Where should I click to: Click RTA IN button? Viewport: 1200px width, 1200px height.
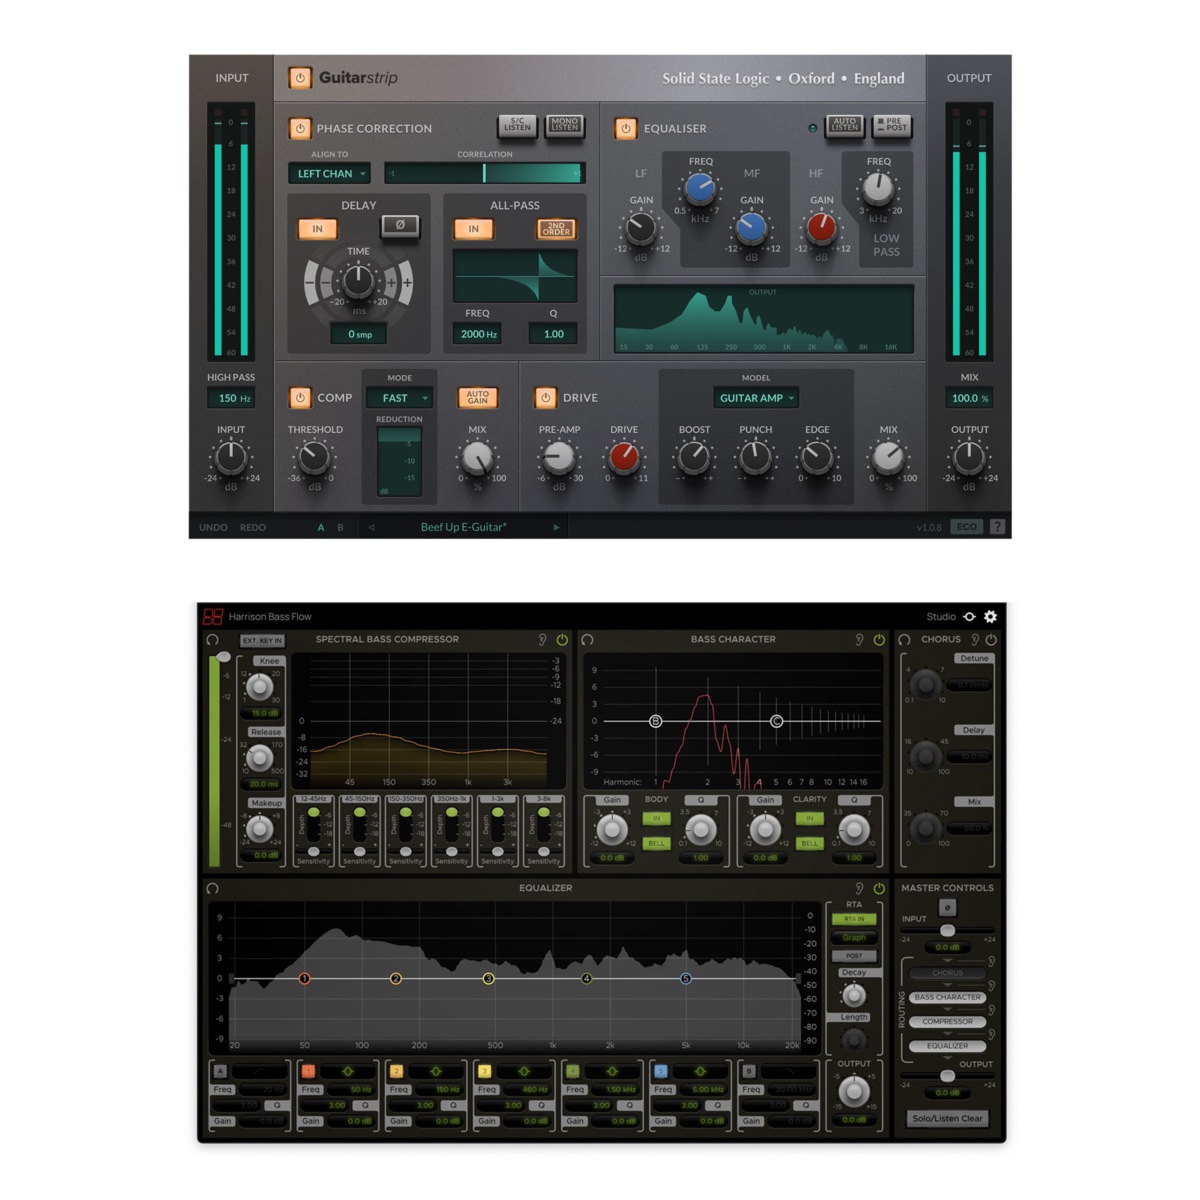pyautogui.click(x=854, y=918)
